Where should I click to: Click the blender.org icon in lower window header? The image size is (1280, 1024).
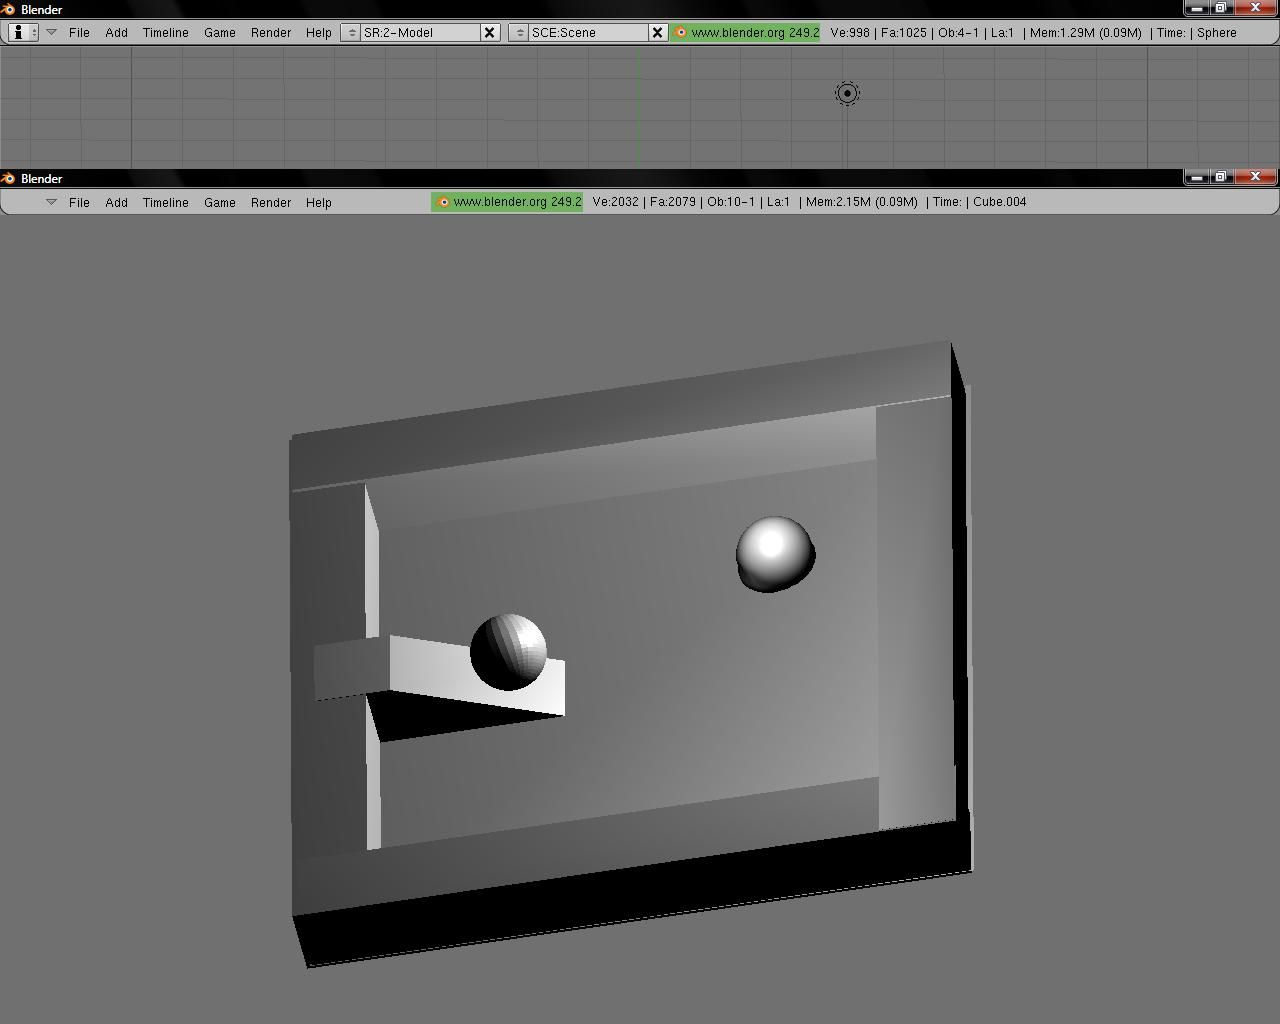pos(443,202)
